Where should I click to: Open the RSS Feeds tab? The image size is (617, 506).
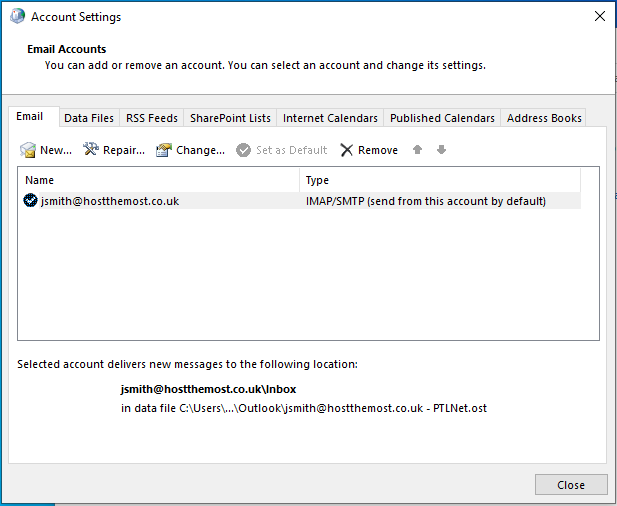click(152, 118)
